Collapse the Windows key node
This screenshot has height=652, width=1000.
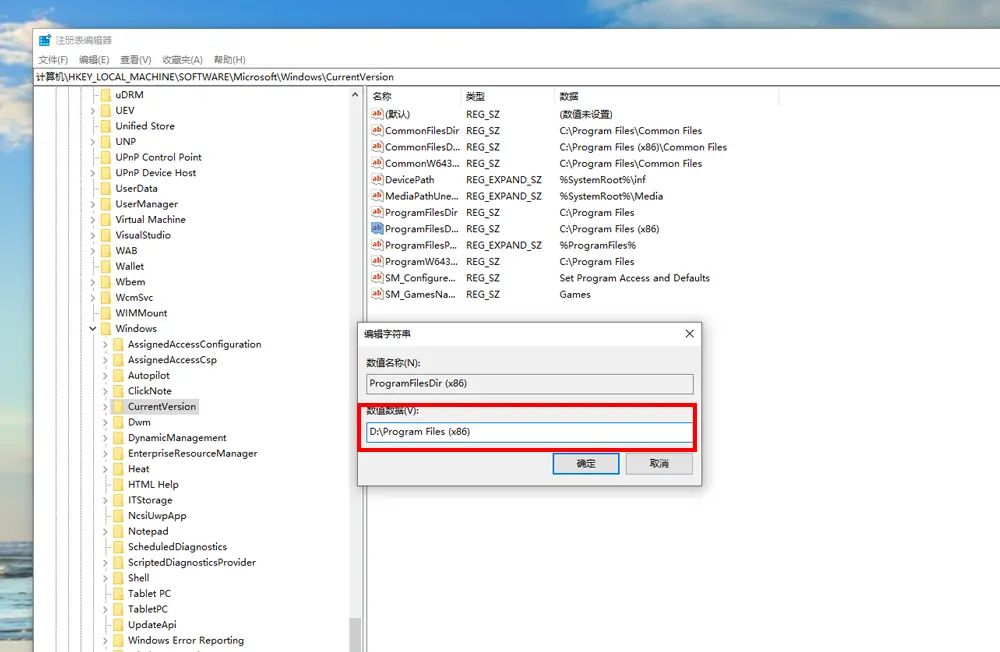pos(93,329)
